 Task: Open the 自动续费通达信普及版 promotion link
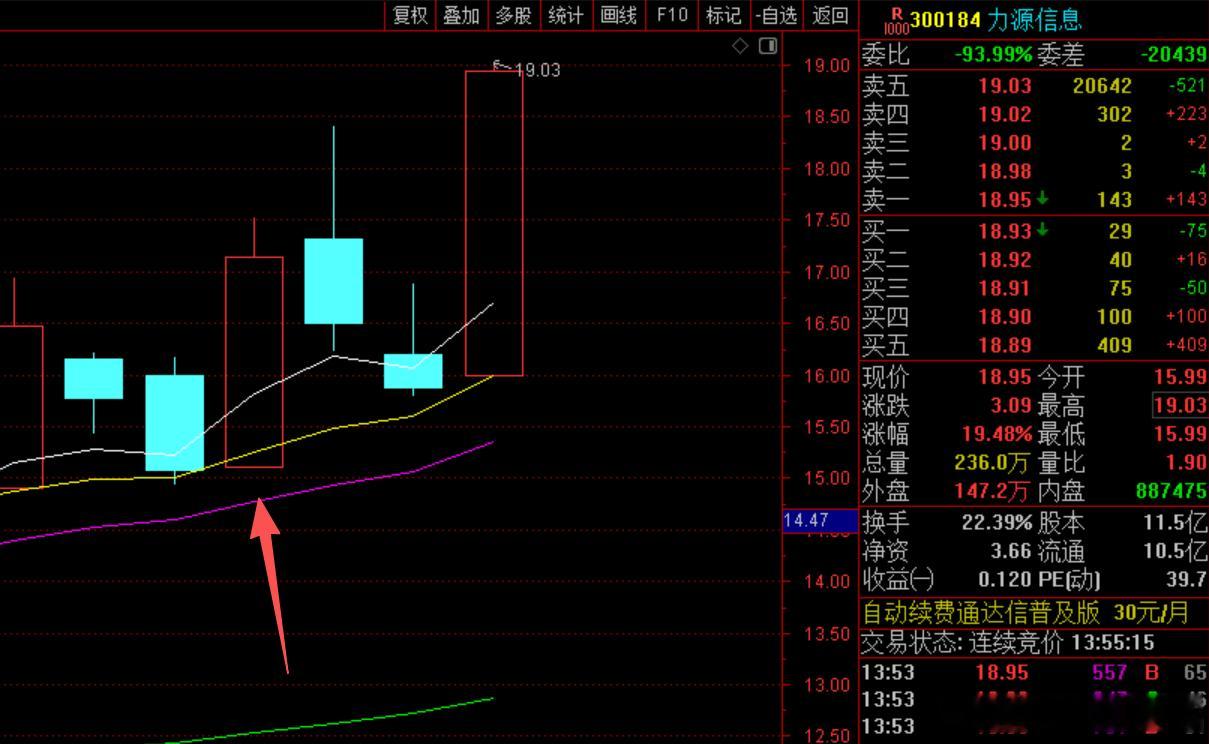[x=1025, y=612]
